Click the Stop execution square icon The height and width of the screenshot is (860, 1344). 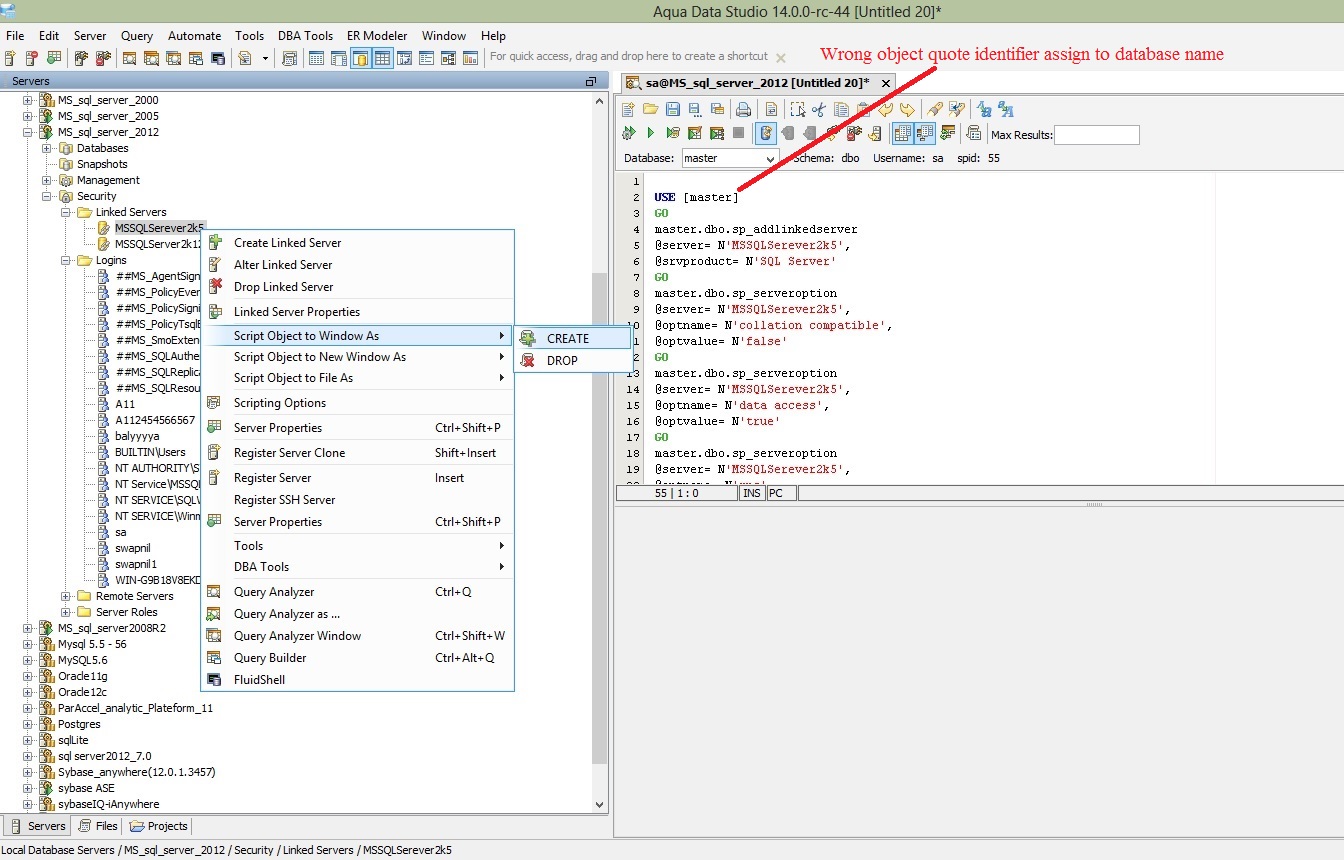[x=739, y=133]
